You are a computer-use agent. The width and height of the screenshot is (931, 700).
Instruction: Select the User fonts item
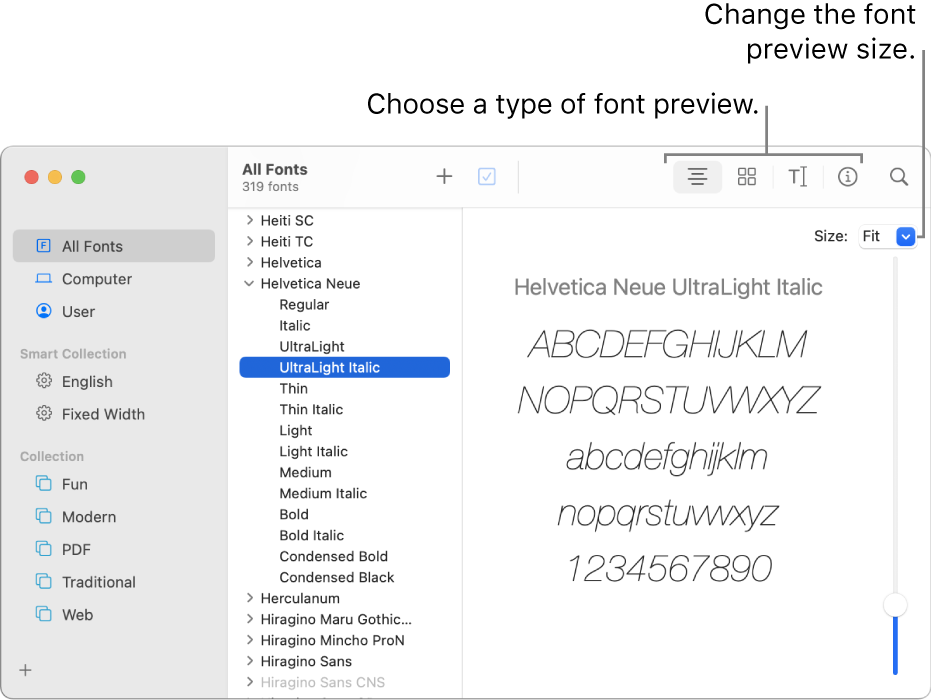[x=78, y=311]
